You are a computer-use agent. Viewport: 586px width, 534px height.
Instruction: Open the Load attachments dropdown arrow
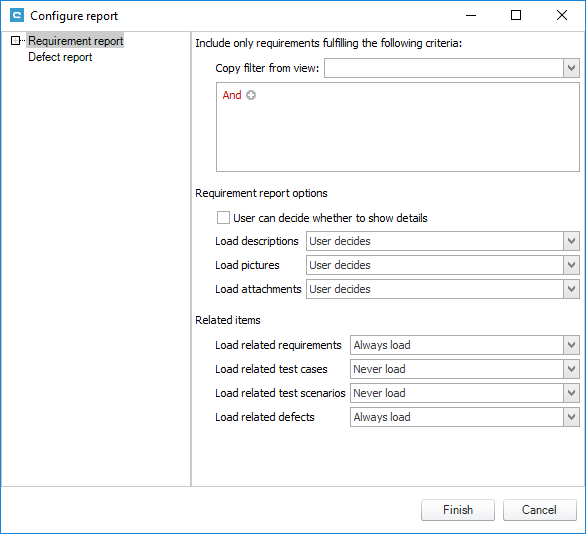(x=571, y=289)
